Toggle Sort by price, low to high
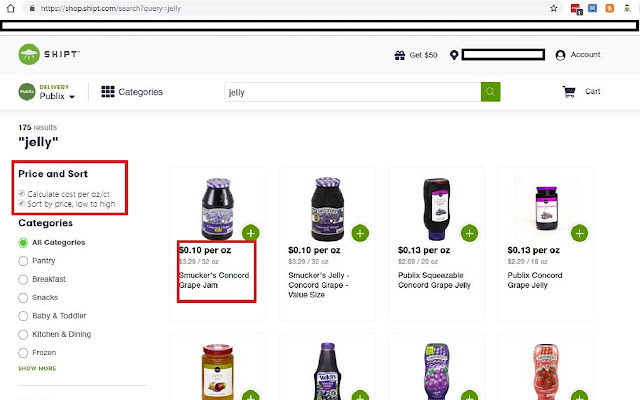640x400 pixels. (x=22, y=203)
